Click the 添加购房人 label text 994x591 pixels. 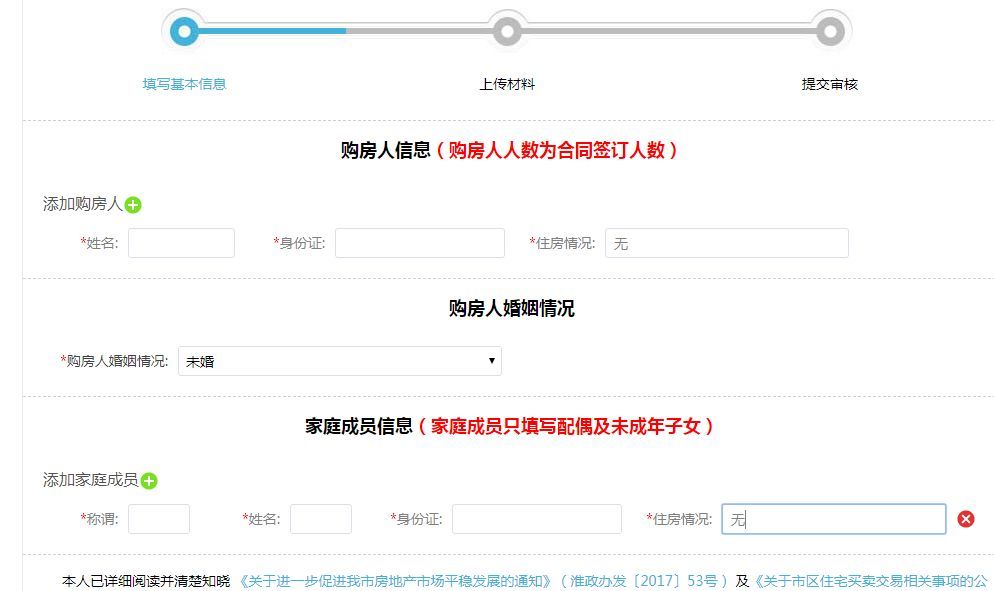(82, 204)
